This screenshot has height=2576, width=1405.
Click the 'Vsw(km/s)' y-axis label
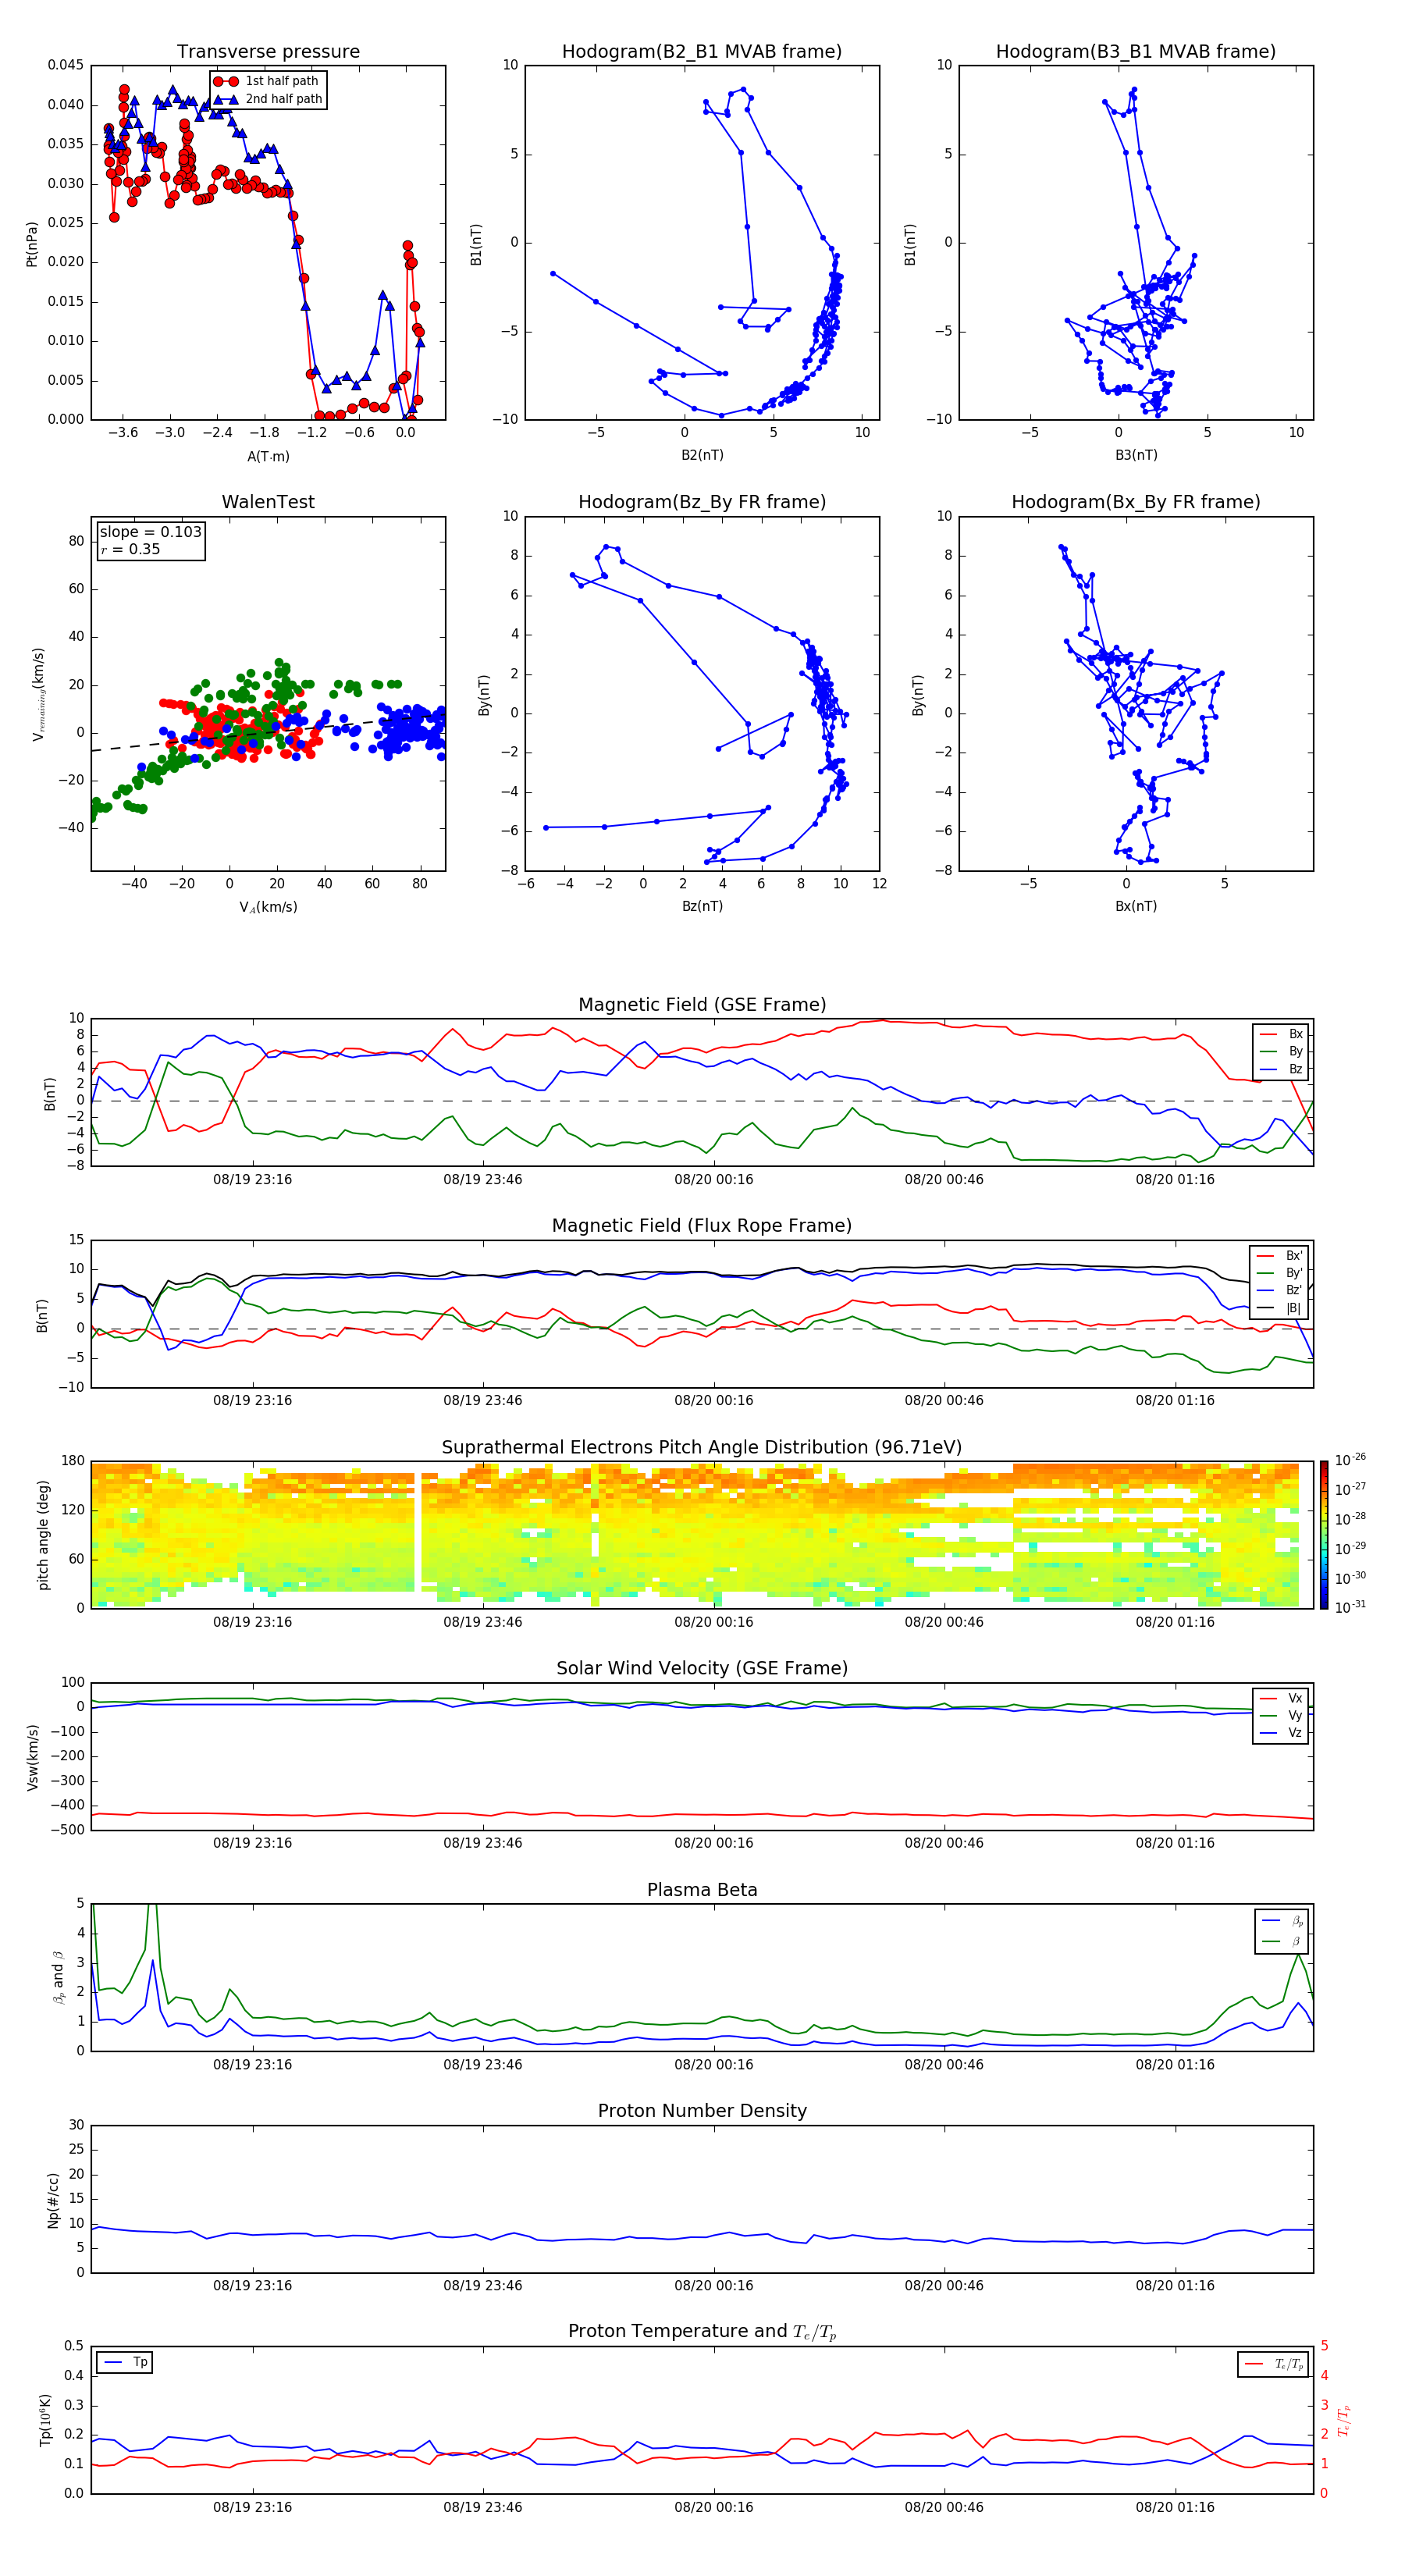(x=32, y=1756)
